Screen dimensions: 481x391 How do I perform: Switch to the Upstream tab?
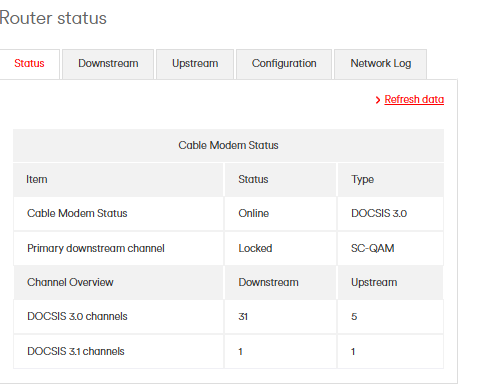(195, 64)
